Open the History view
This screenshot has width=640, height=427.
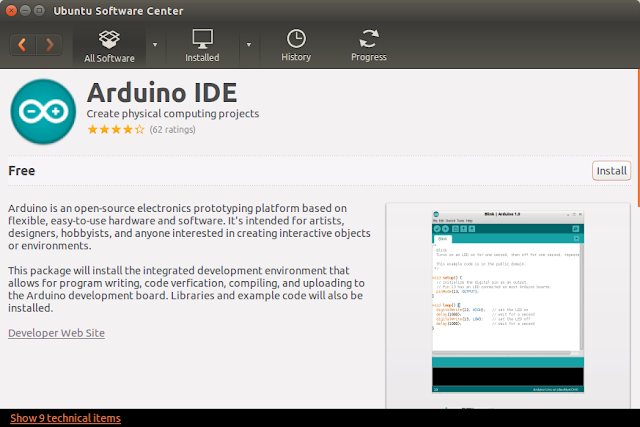tap(296, 46)
